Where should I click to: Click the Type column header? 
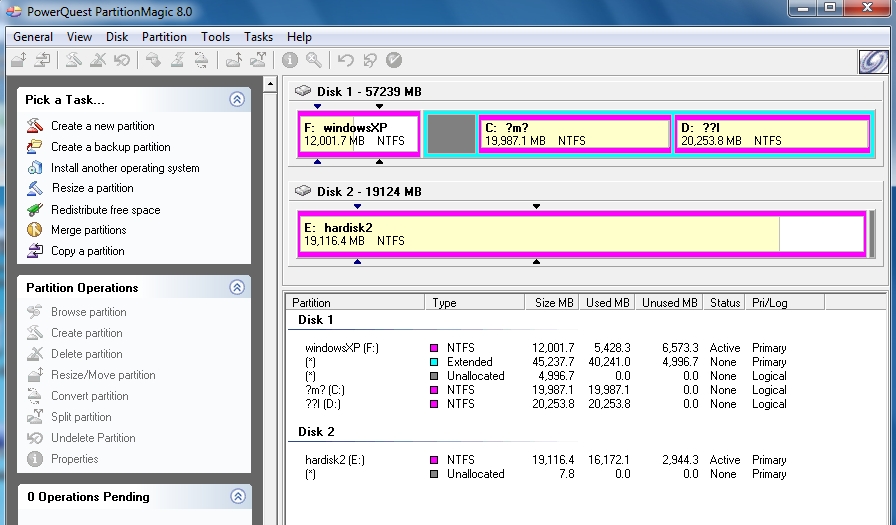click(474, 303)
